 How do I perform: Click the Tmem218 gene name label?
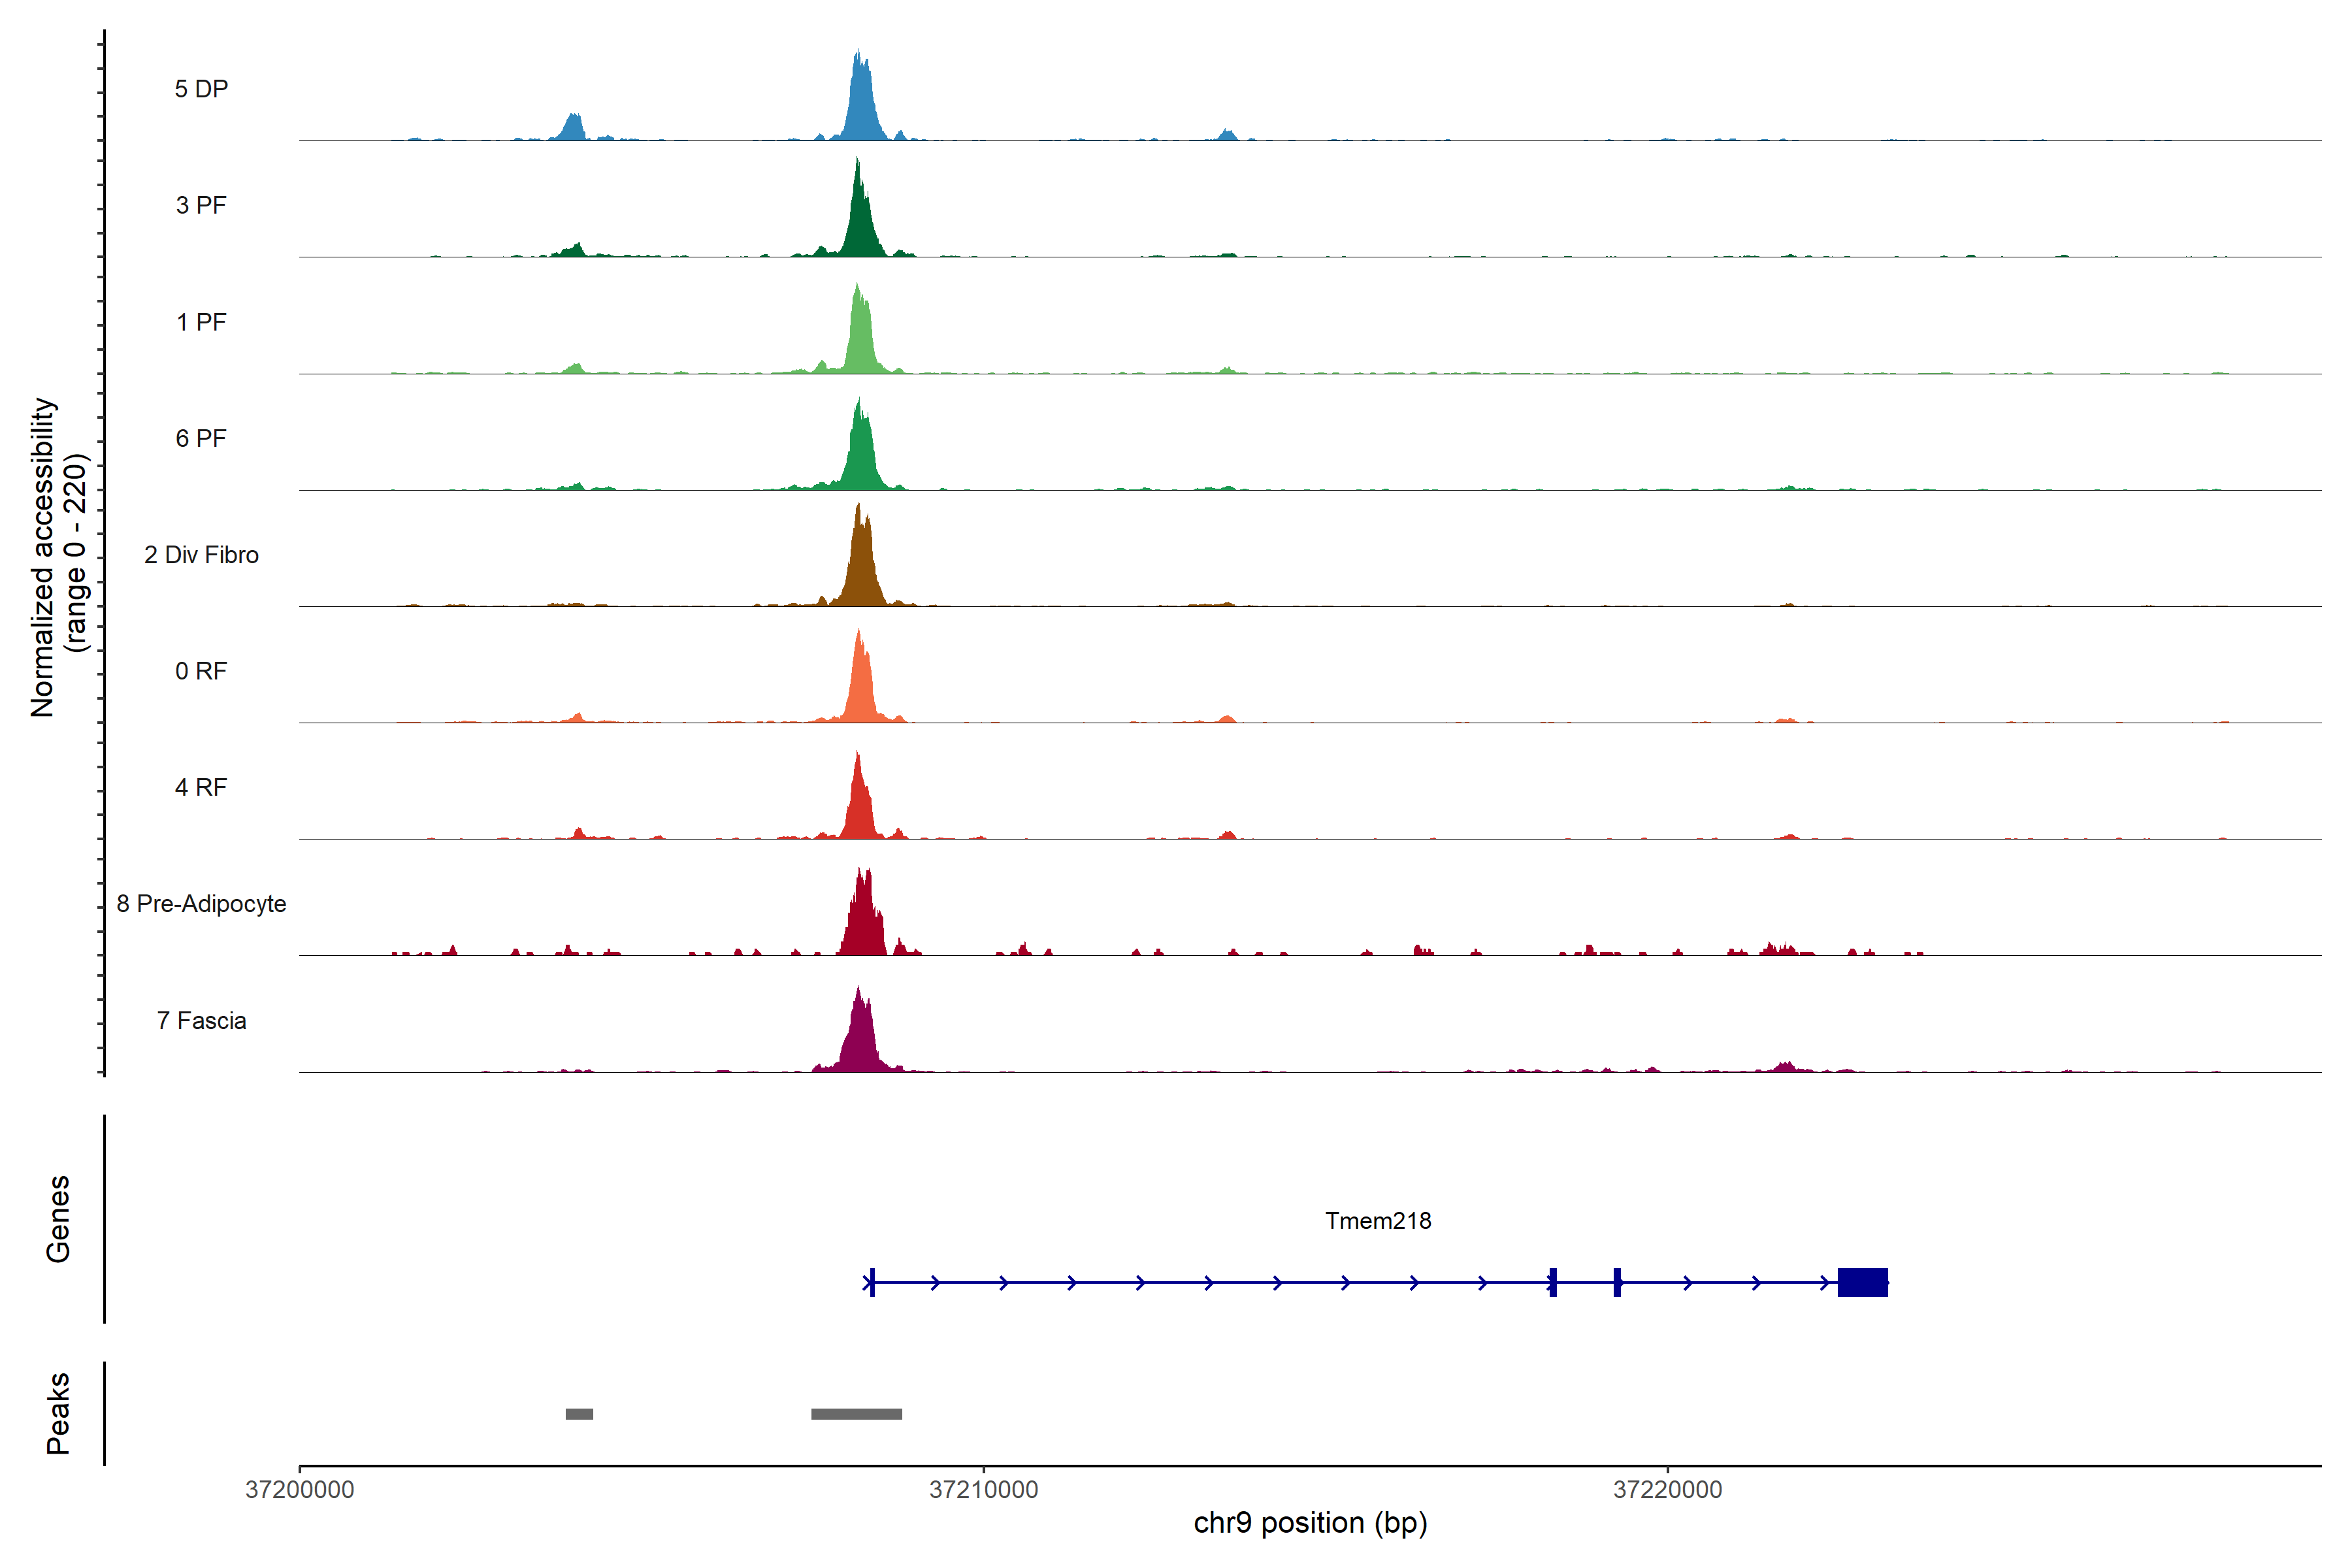tap(1378, 1221)
